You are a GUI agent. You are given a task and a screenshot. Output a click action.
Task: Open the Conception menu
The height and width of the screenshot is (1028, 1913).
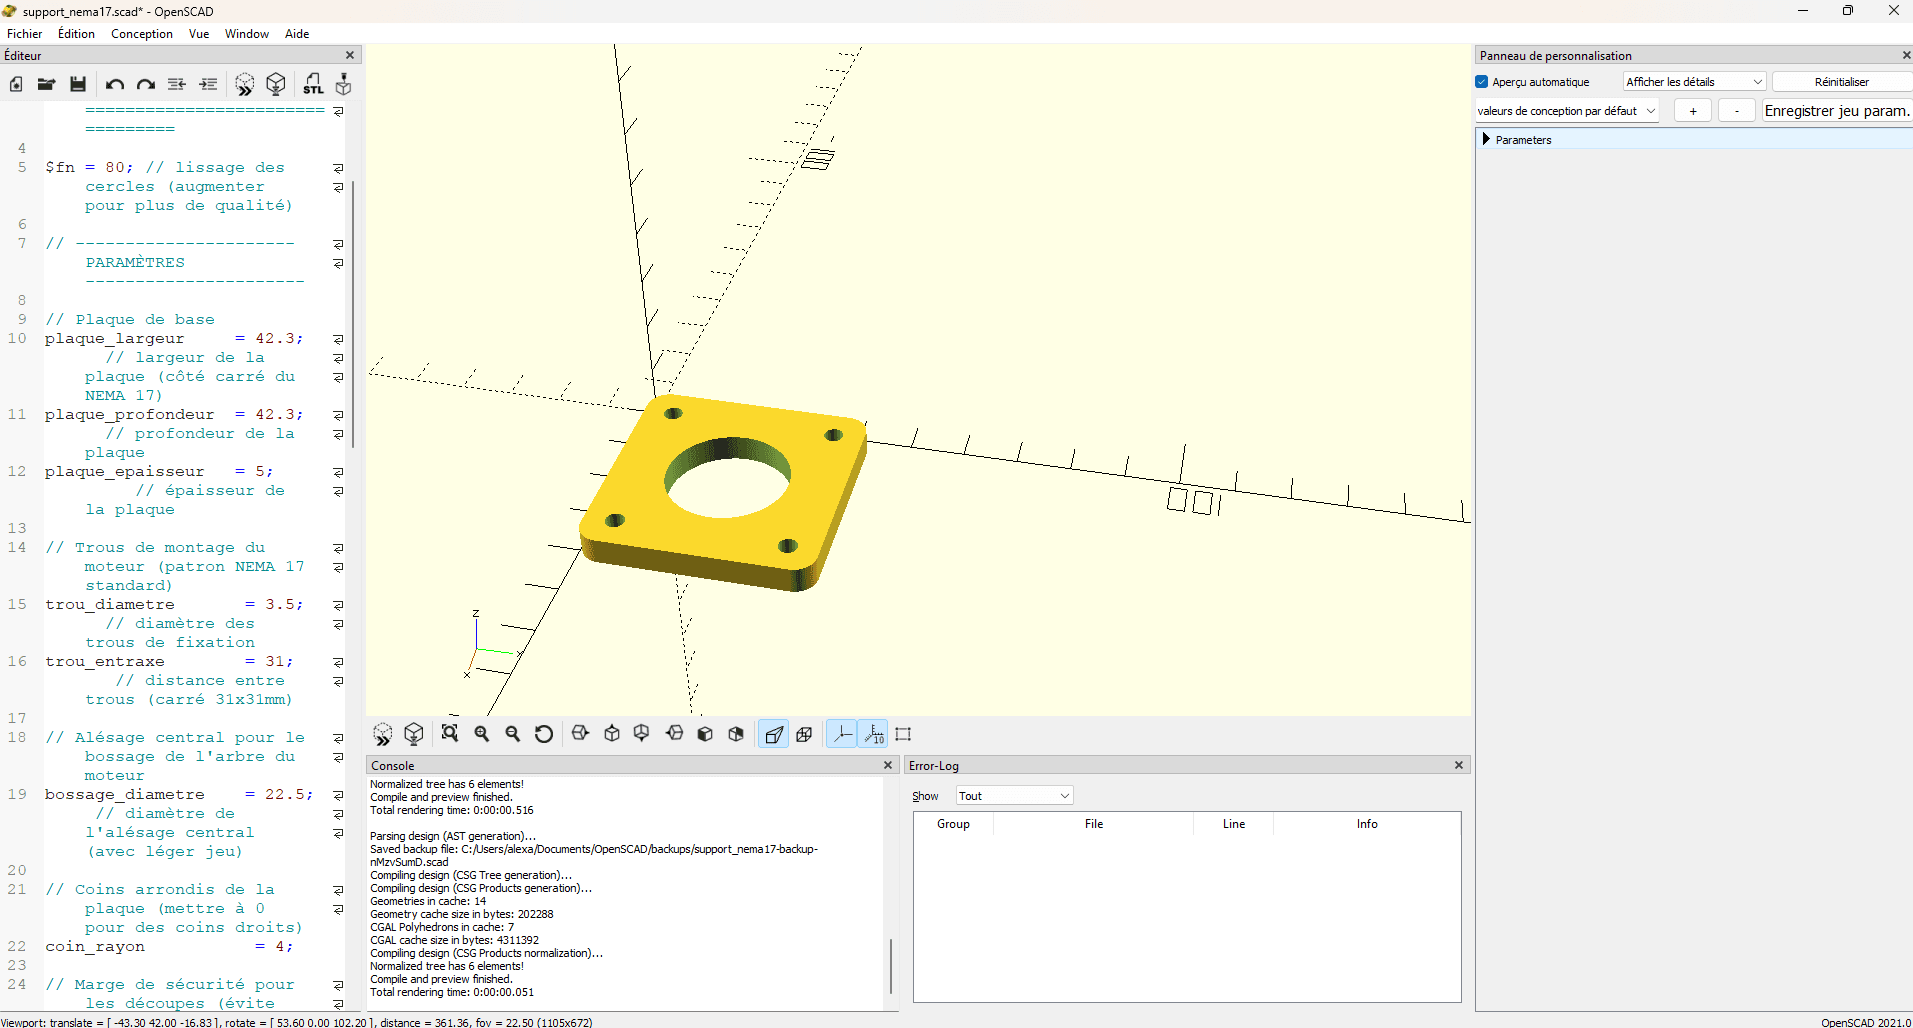coord(142,34)
